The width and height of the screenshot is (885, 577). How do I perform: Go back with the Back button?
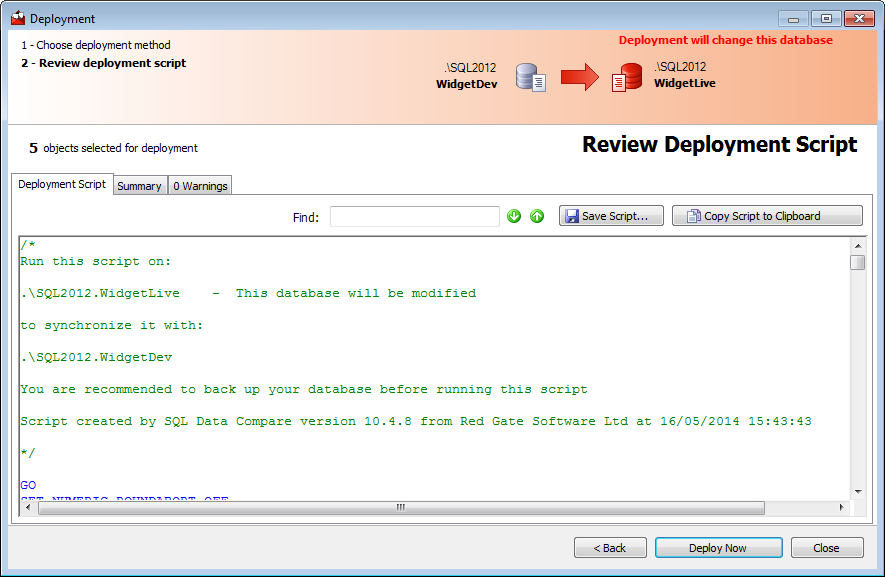pyautogui.click(x=610, y=548)
